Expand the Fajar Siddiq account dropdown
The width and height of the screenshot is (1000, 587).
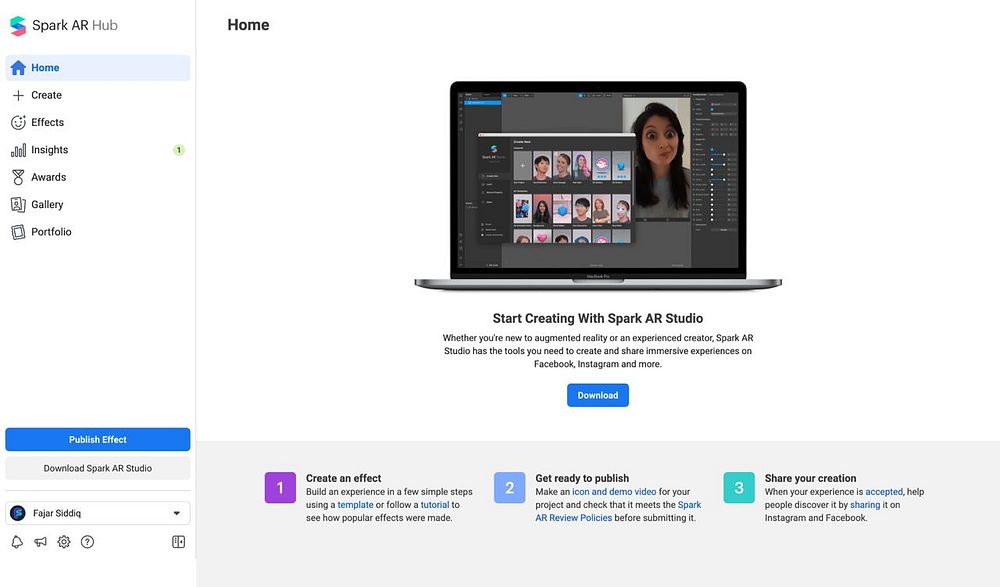coord(98,513)
